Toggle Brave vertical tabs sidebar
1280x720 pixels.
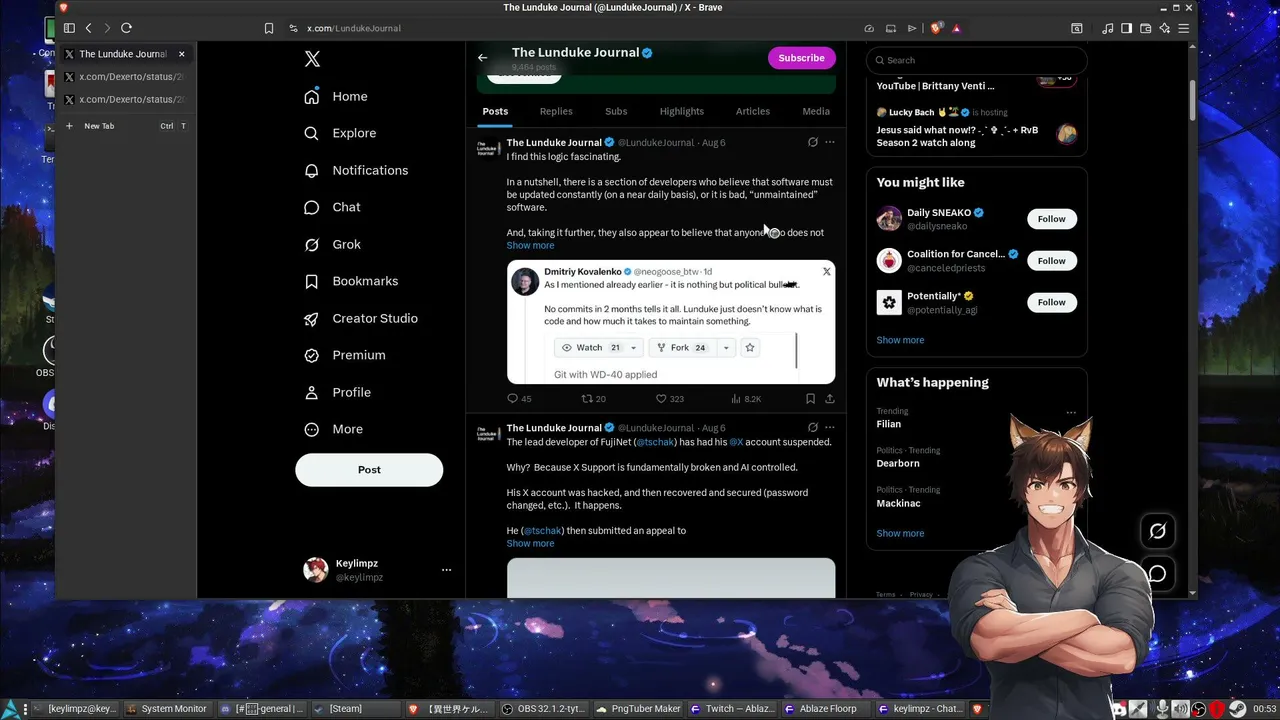[69, 28]
